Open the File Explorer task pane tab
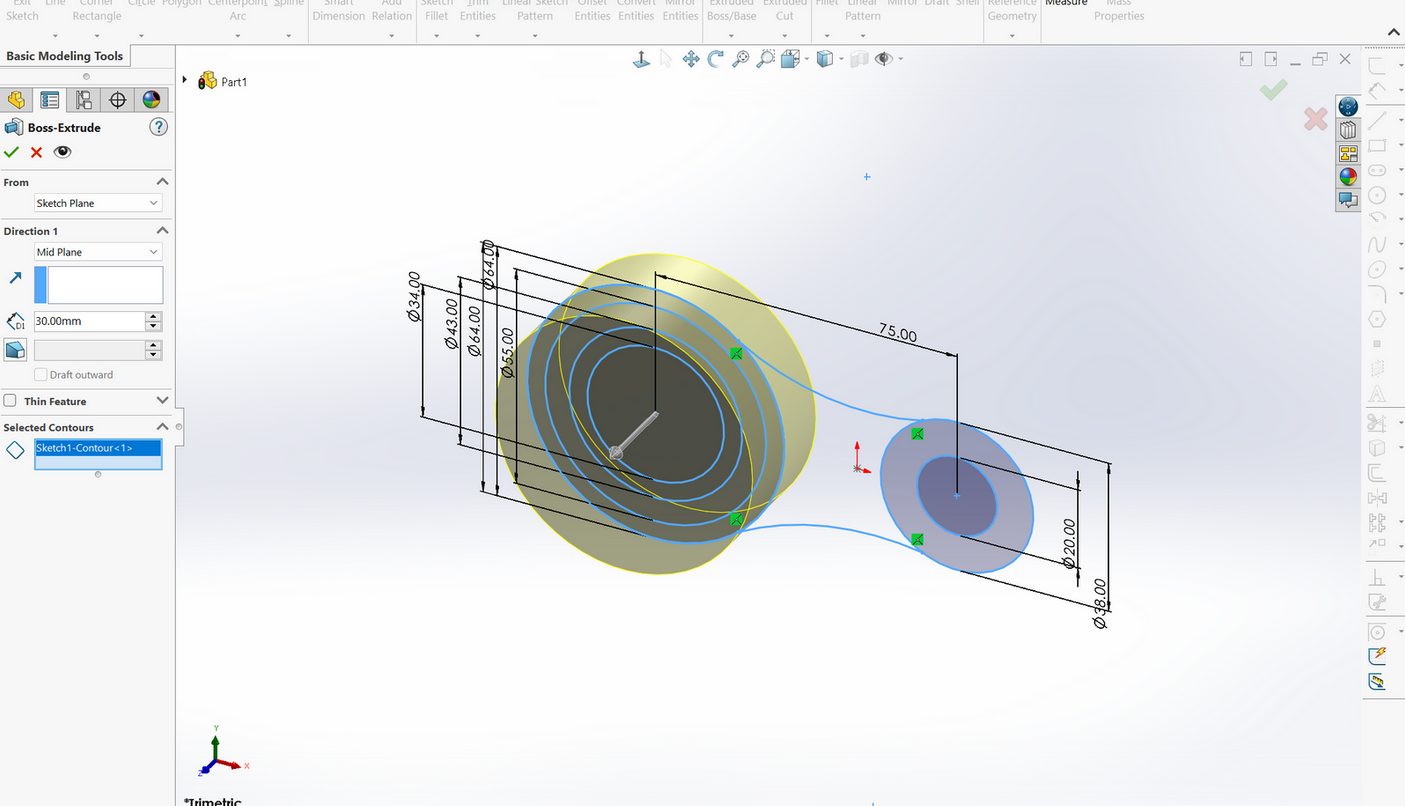 pos(1348,153)
